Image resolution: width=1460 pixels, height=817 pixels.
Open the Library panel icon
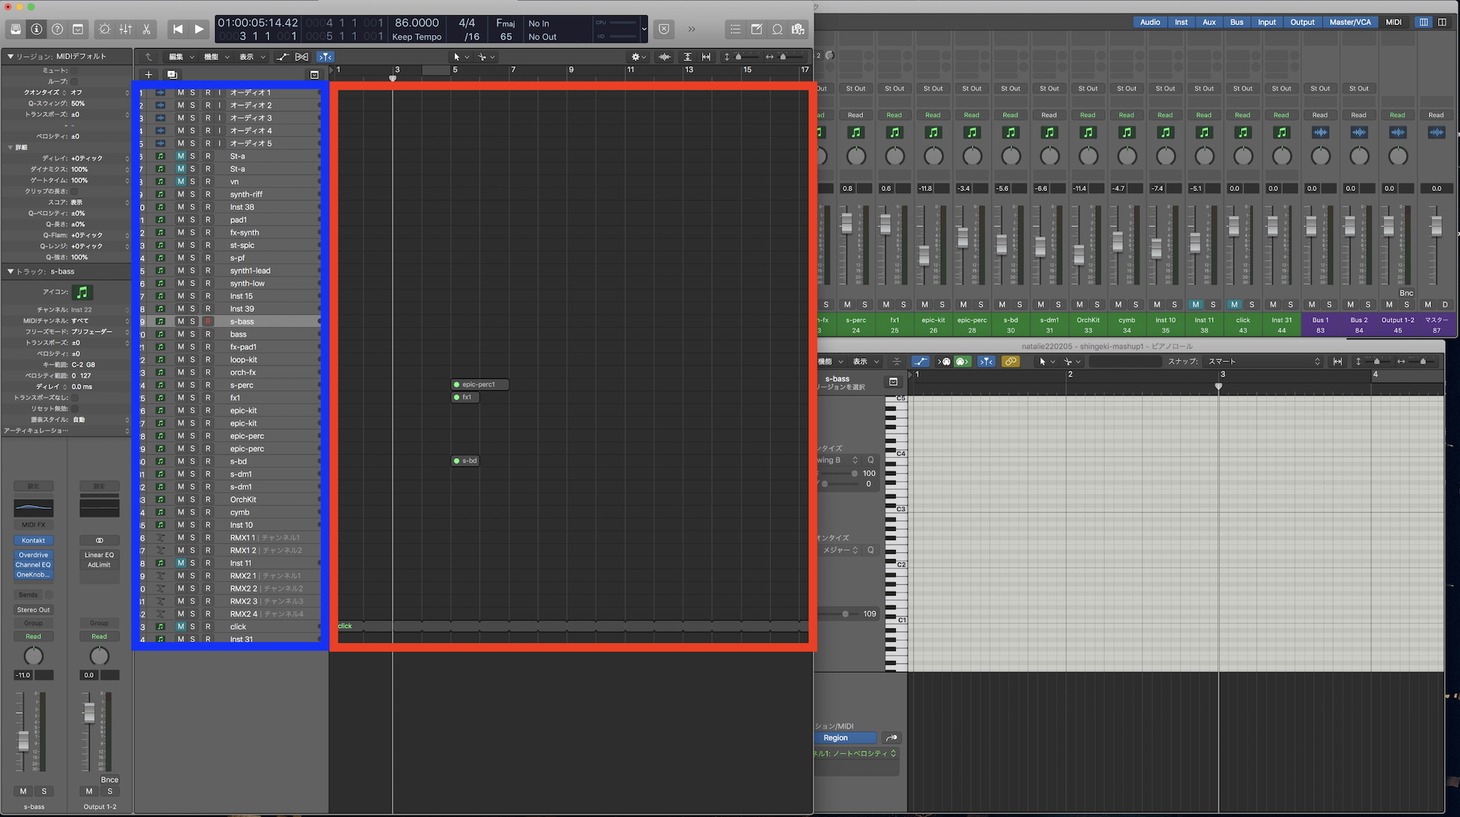(15, 29)
